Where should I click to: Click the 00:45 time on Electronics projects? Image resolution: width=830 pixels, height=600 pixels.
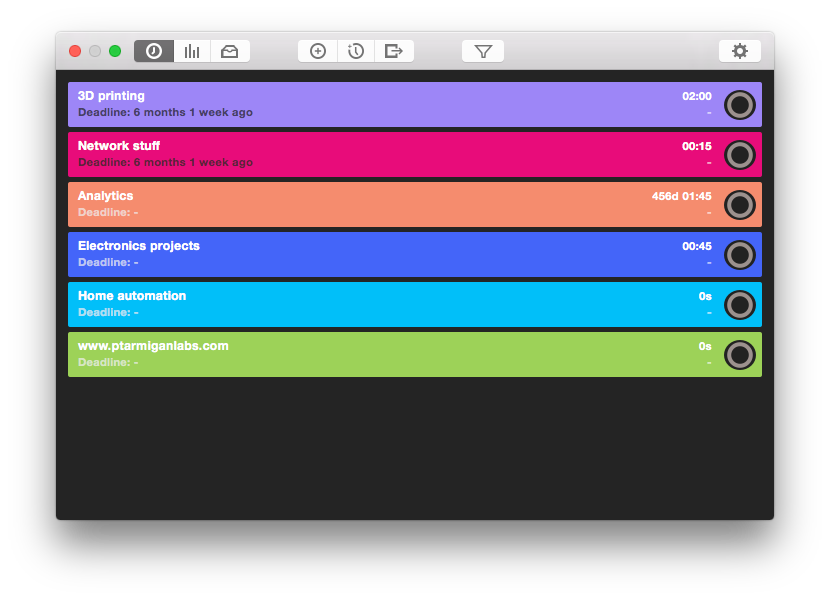pyautogui.click(x=697, y=246)
